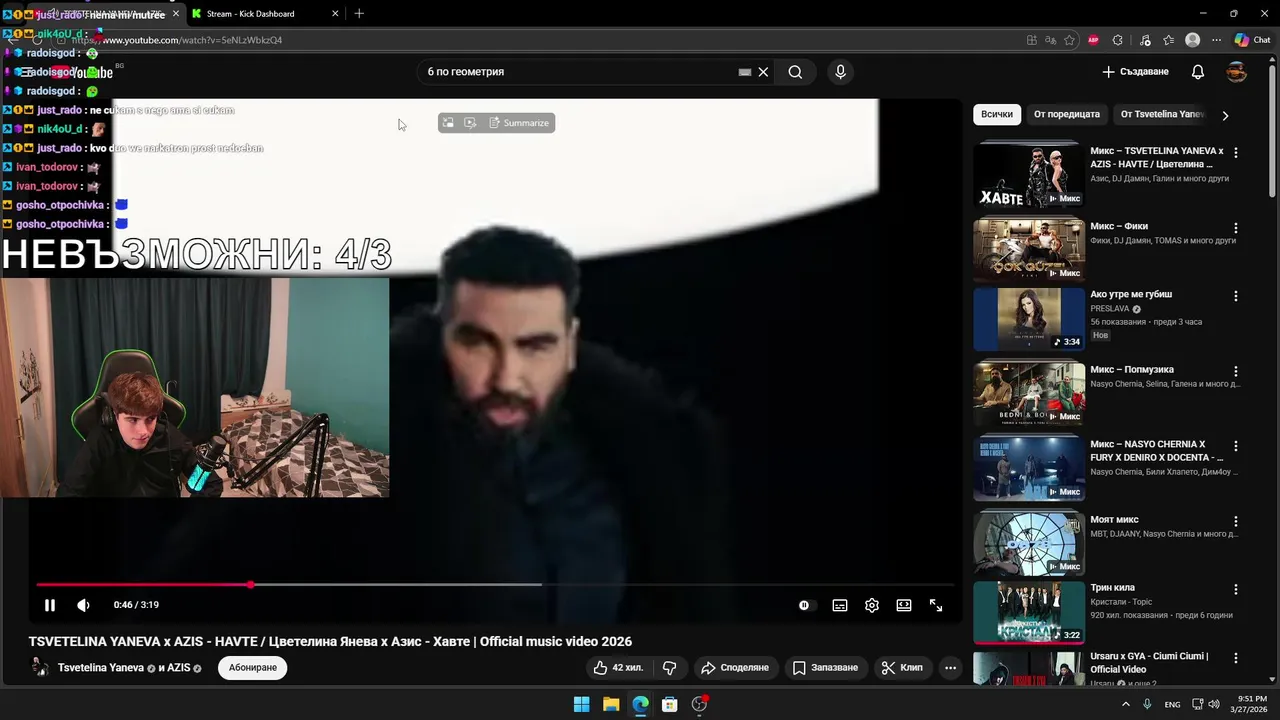
Task: Open media controls music note icon
Action: pos(1145,40)
